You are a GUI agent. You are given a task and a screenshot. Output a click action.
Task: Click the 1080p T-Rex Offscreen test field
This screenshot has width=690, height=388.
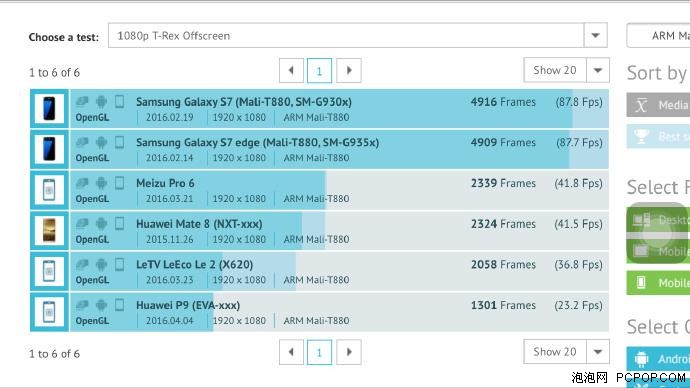tap(346, 35)
